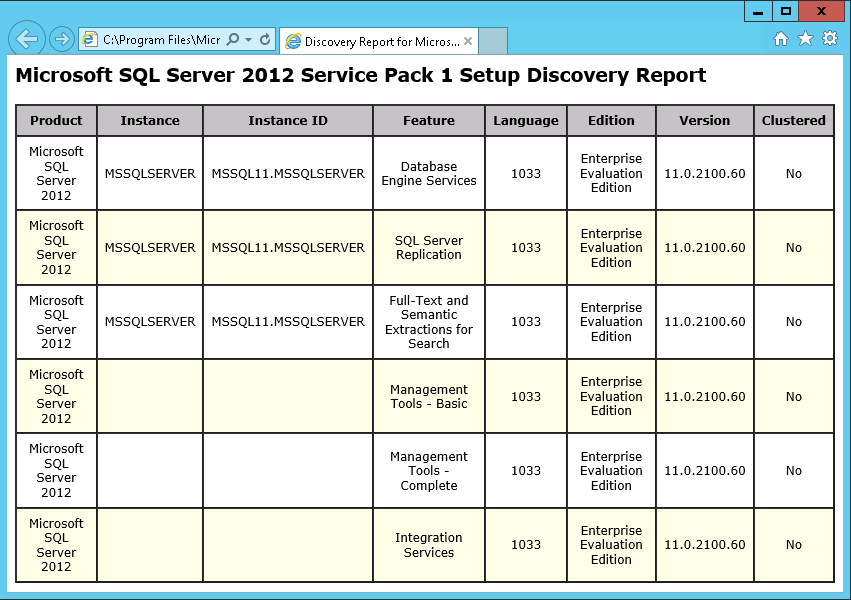Image resolution: width=851 pixels, height=600 pixels.
Task: Click the Edition column header
Action: click(611, 120)
